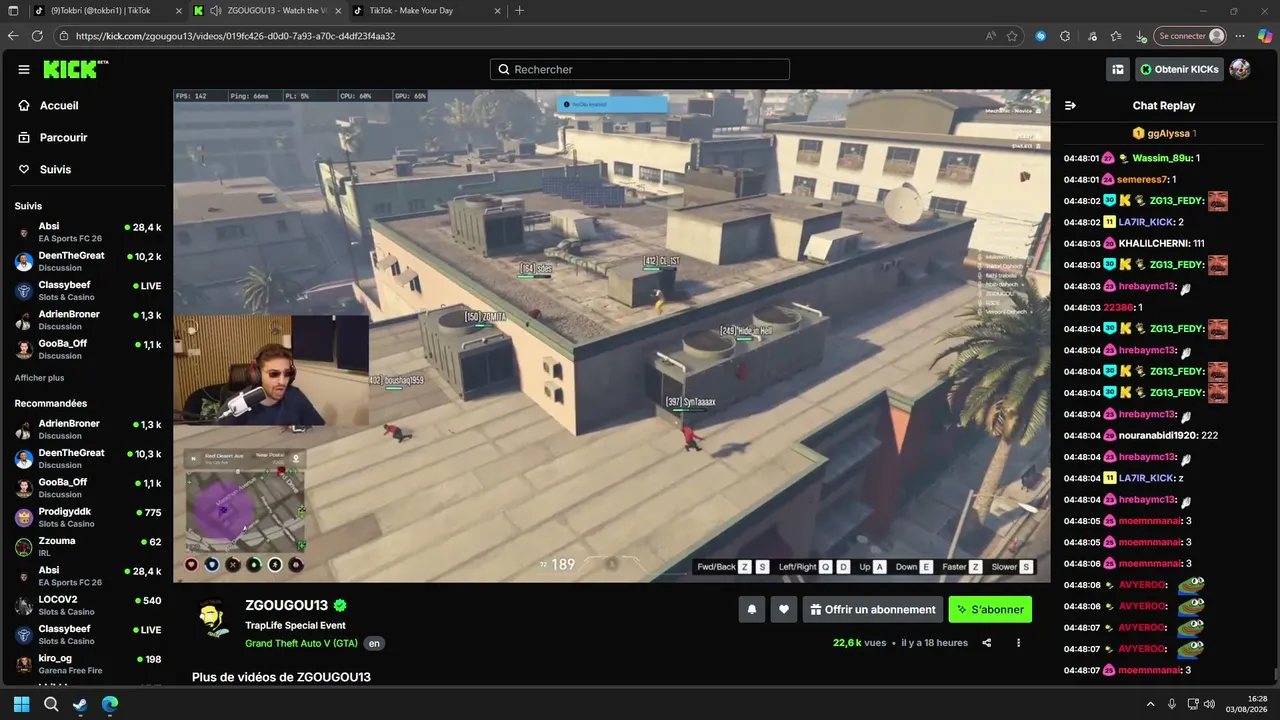Click the Rechercher search field

[x=640, y=69]
